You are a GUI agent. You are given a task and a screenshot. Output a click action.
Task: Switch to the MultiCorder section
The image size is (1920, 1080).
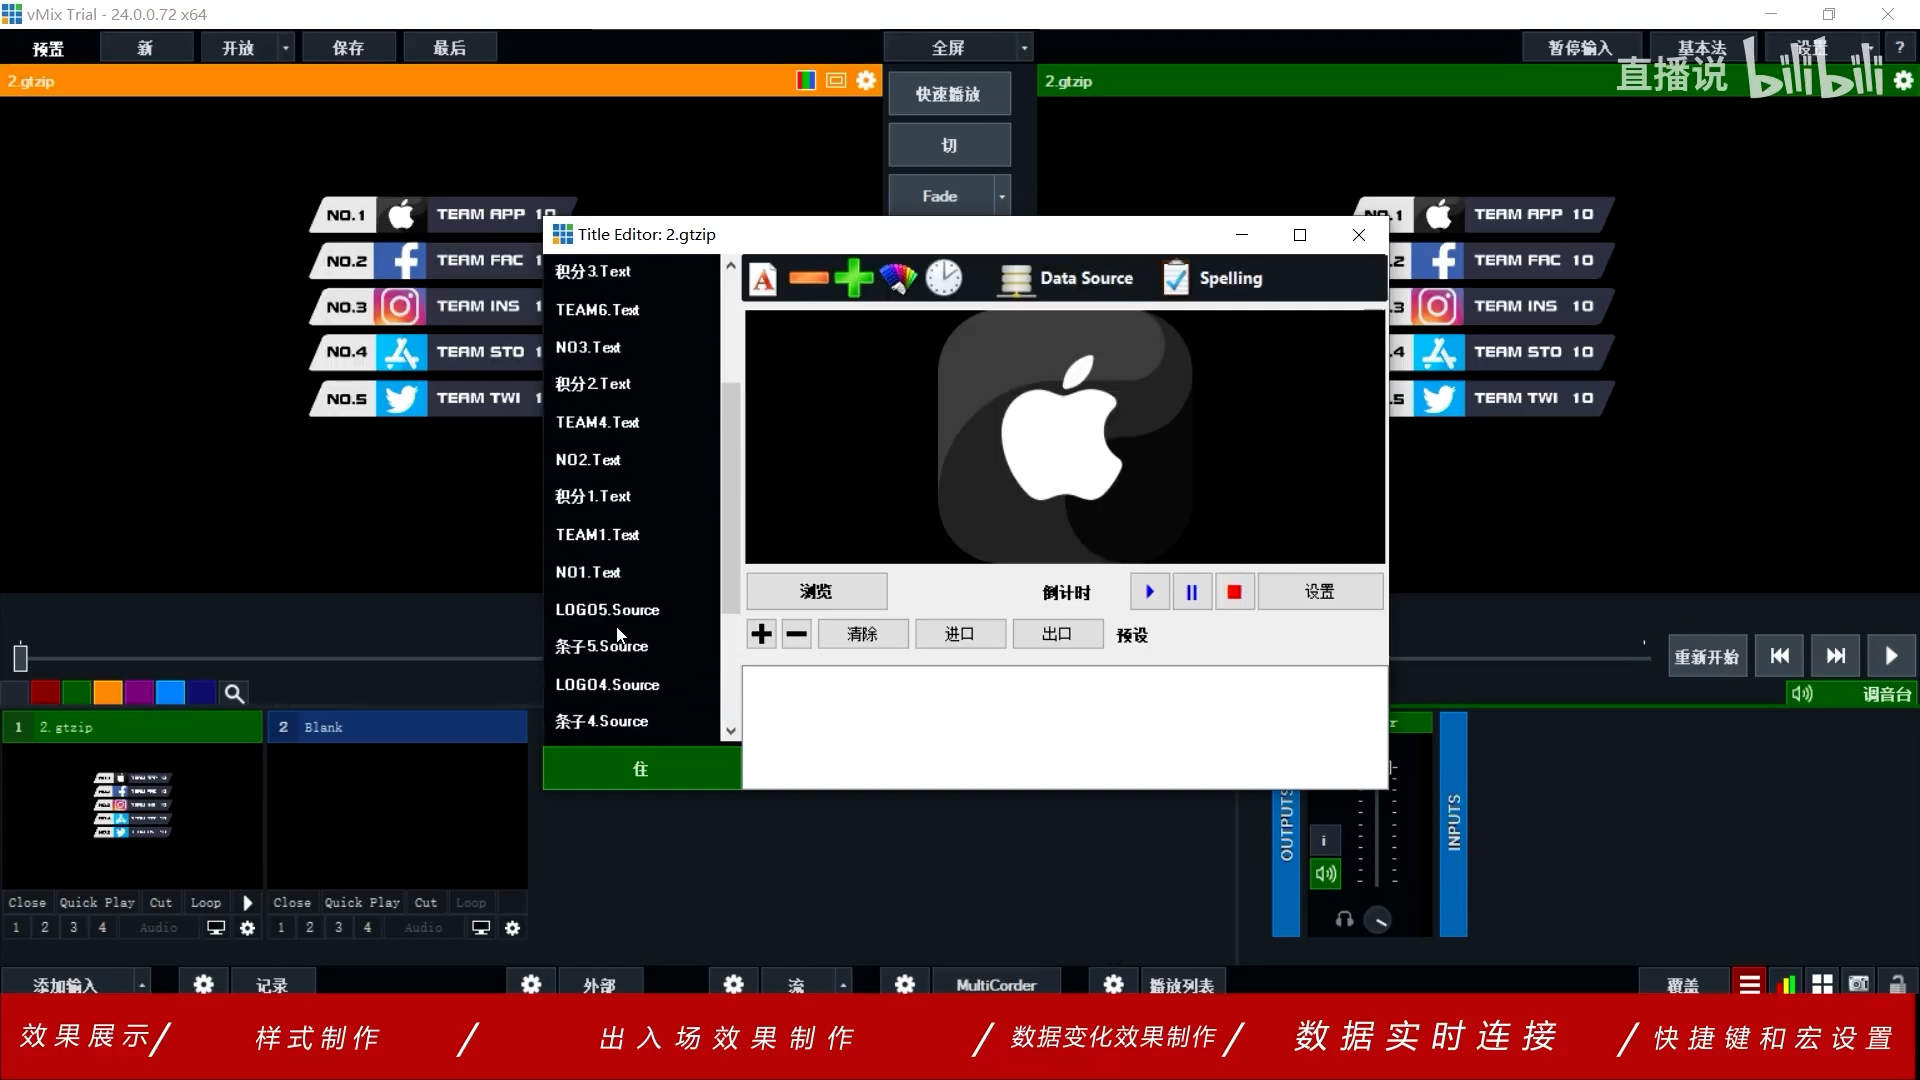pos(996,985)
